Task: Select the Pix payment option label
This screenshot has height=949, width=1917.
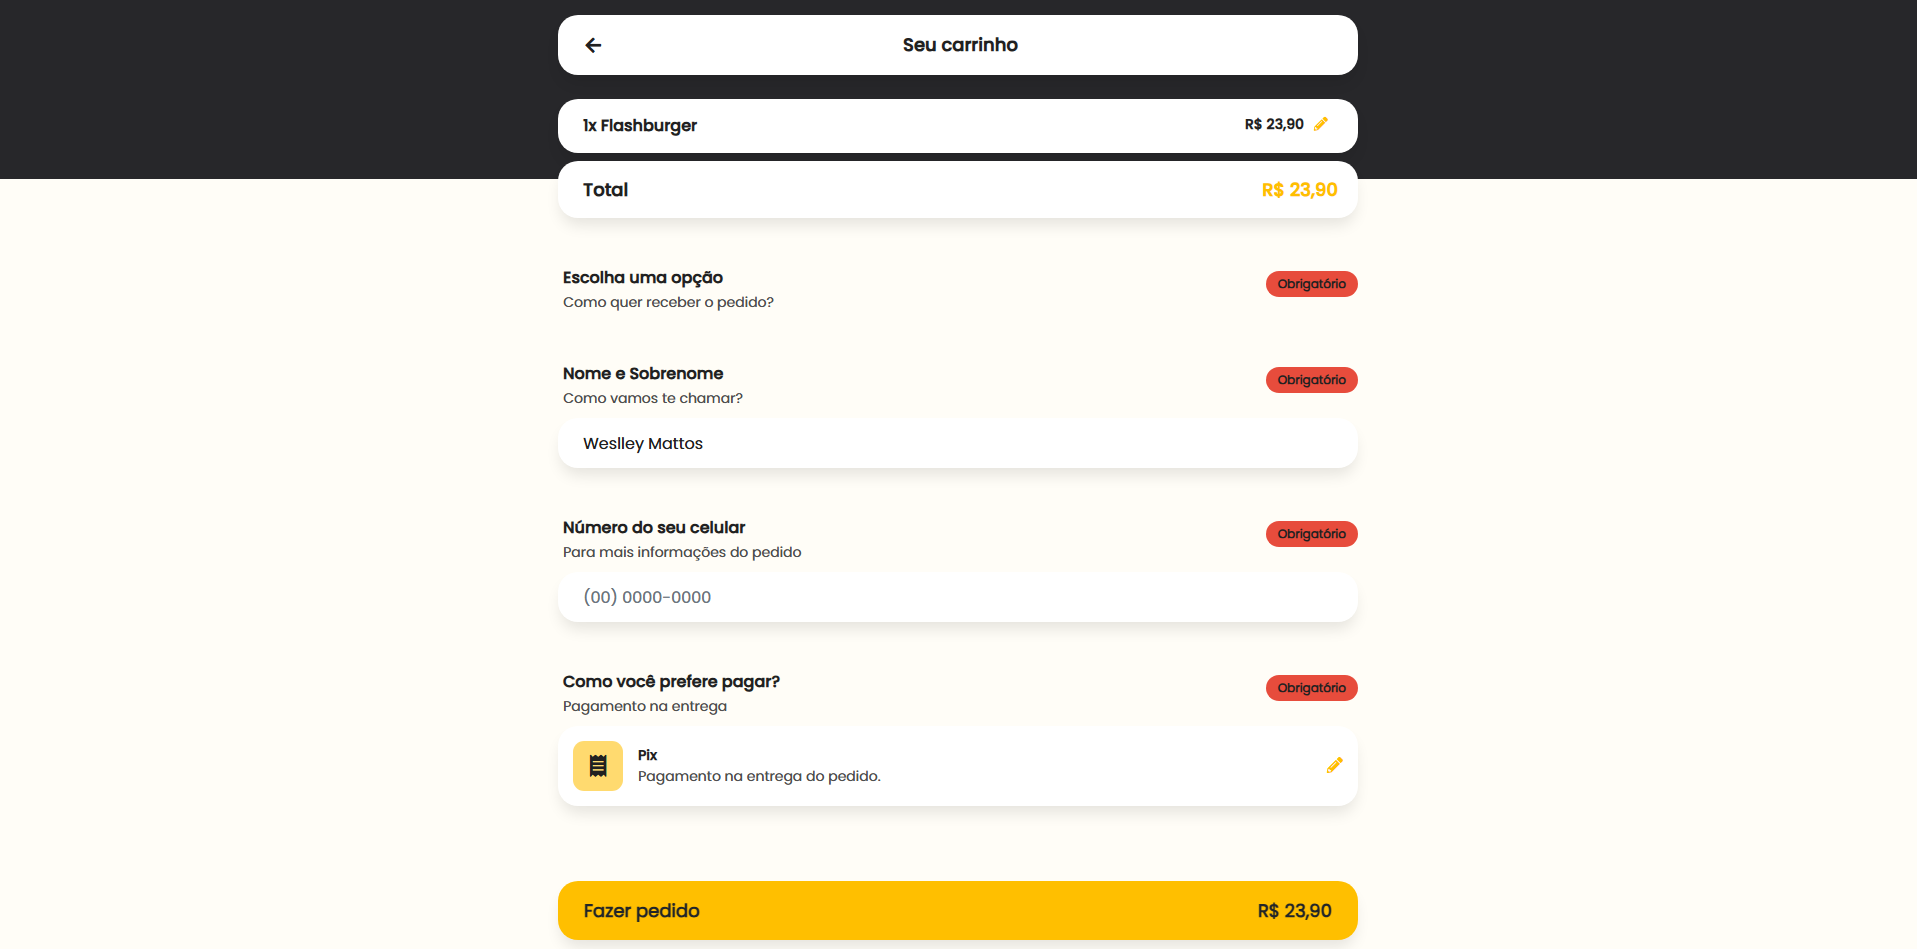Action: pos(648,755)
